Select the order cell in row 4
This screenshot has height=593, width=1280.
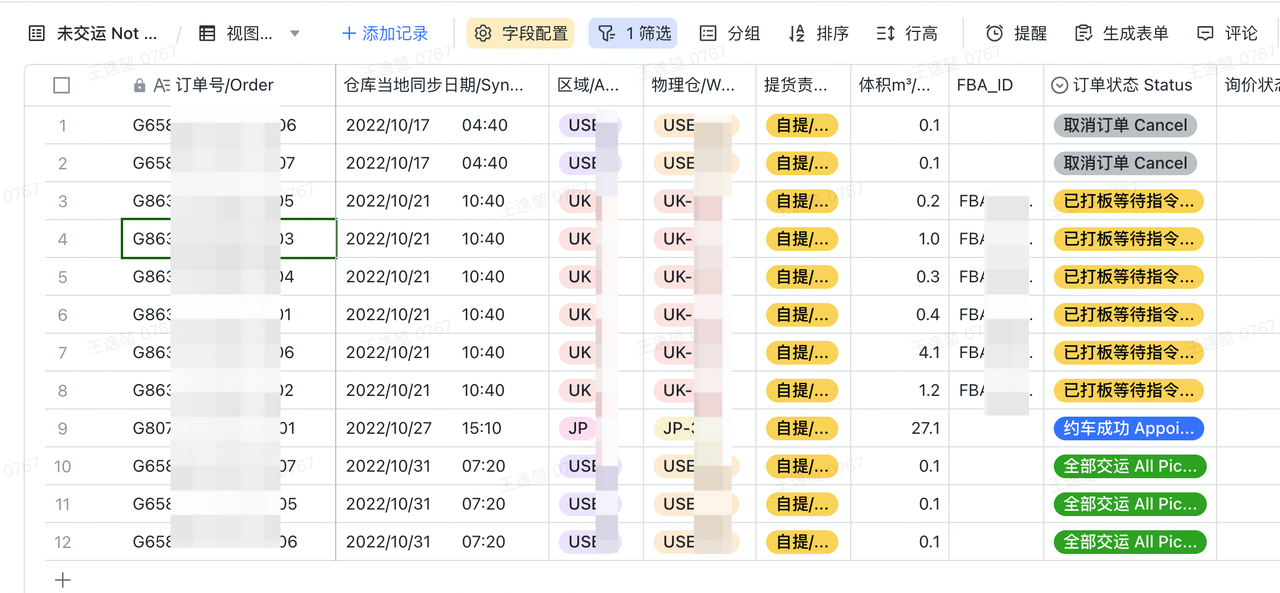pos(228,239)
